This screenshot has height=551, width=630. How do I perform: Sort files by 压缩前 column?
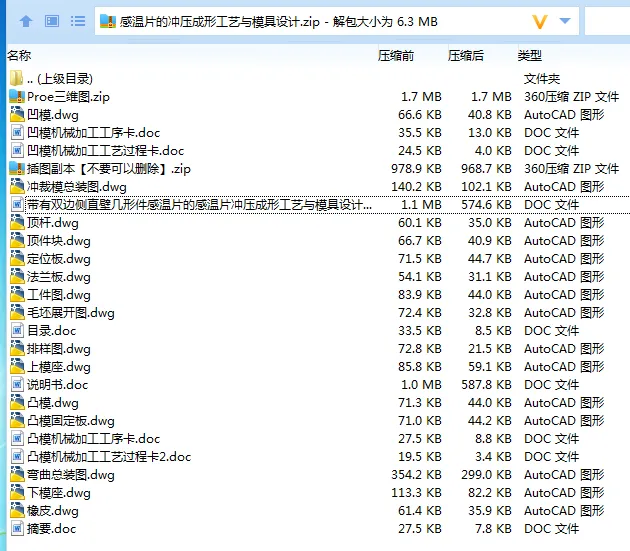[396, 55]
